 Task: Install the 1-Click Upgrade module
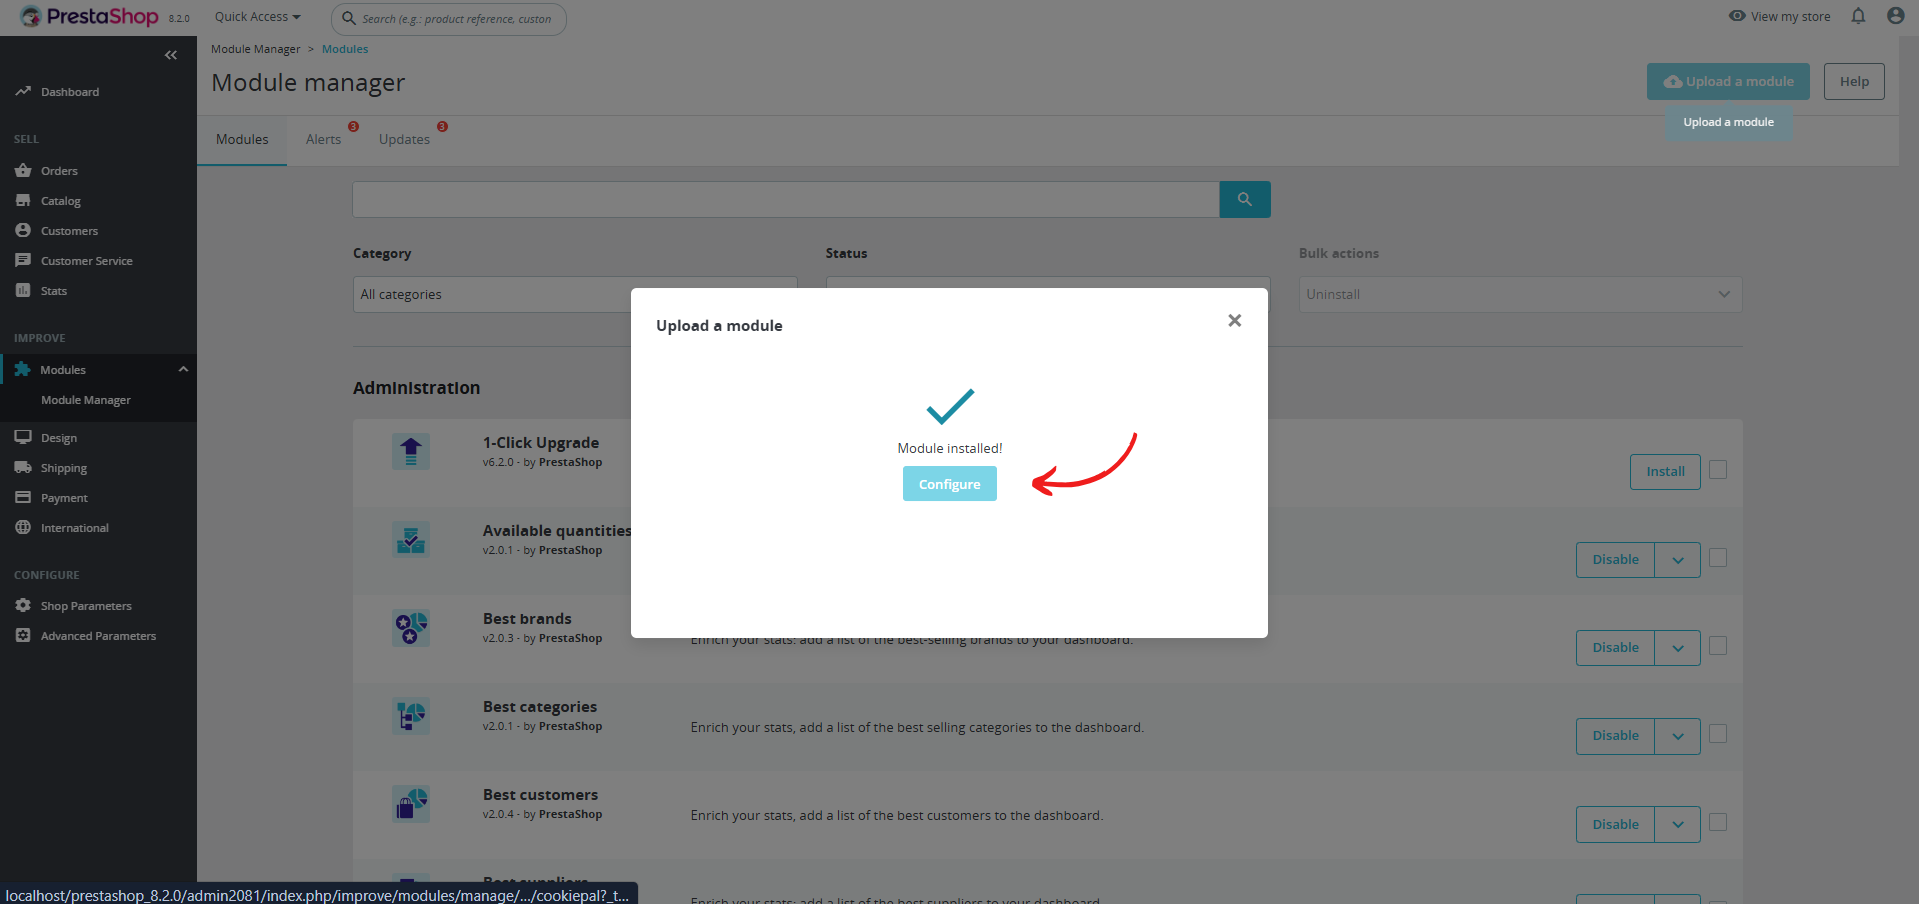(x=1663, y=470)
